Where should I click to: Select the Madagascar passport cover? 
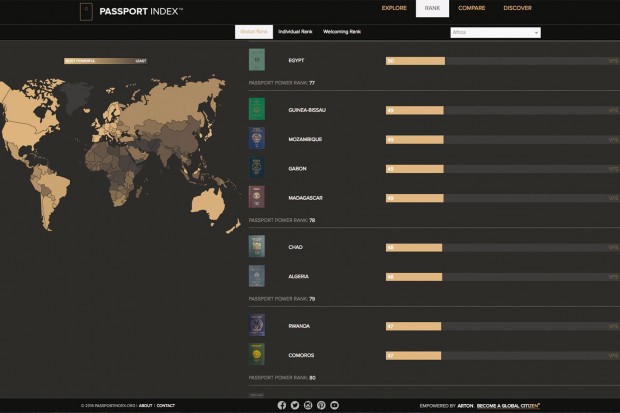point(257,197)
